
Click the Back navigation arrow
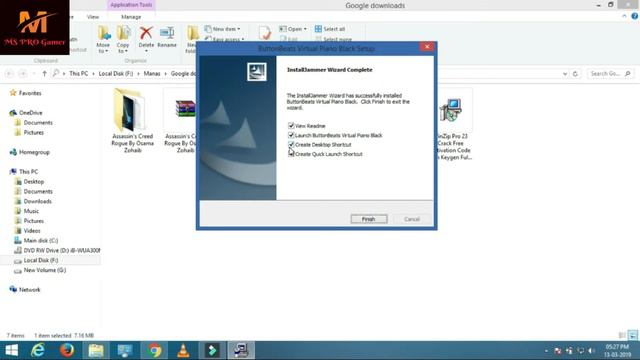point(9,73)
